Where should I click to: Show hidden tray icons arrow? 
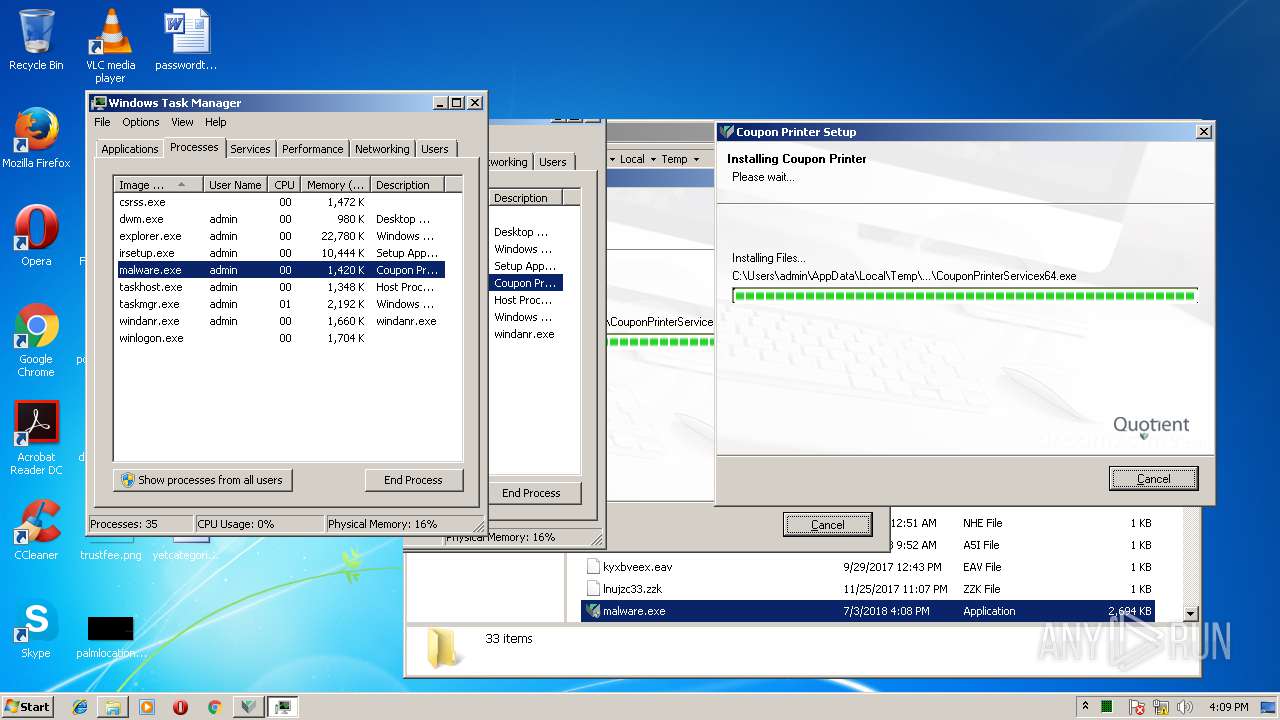coord(1086,707)
